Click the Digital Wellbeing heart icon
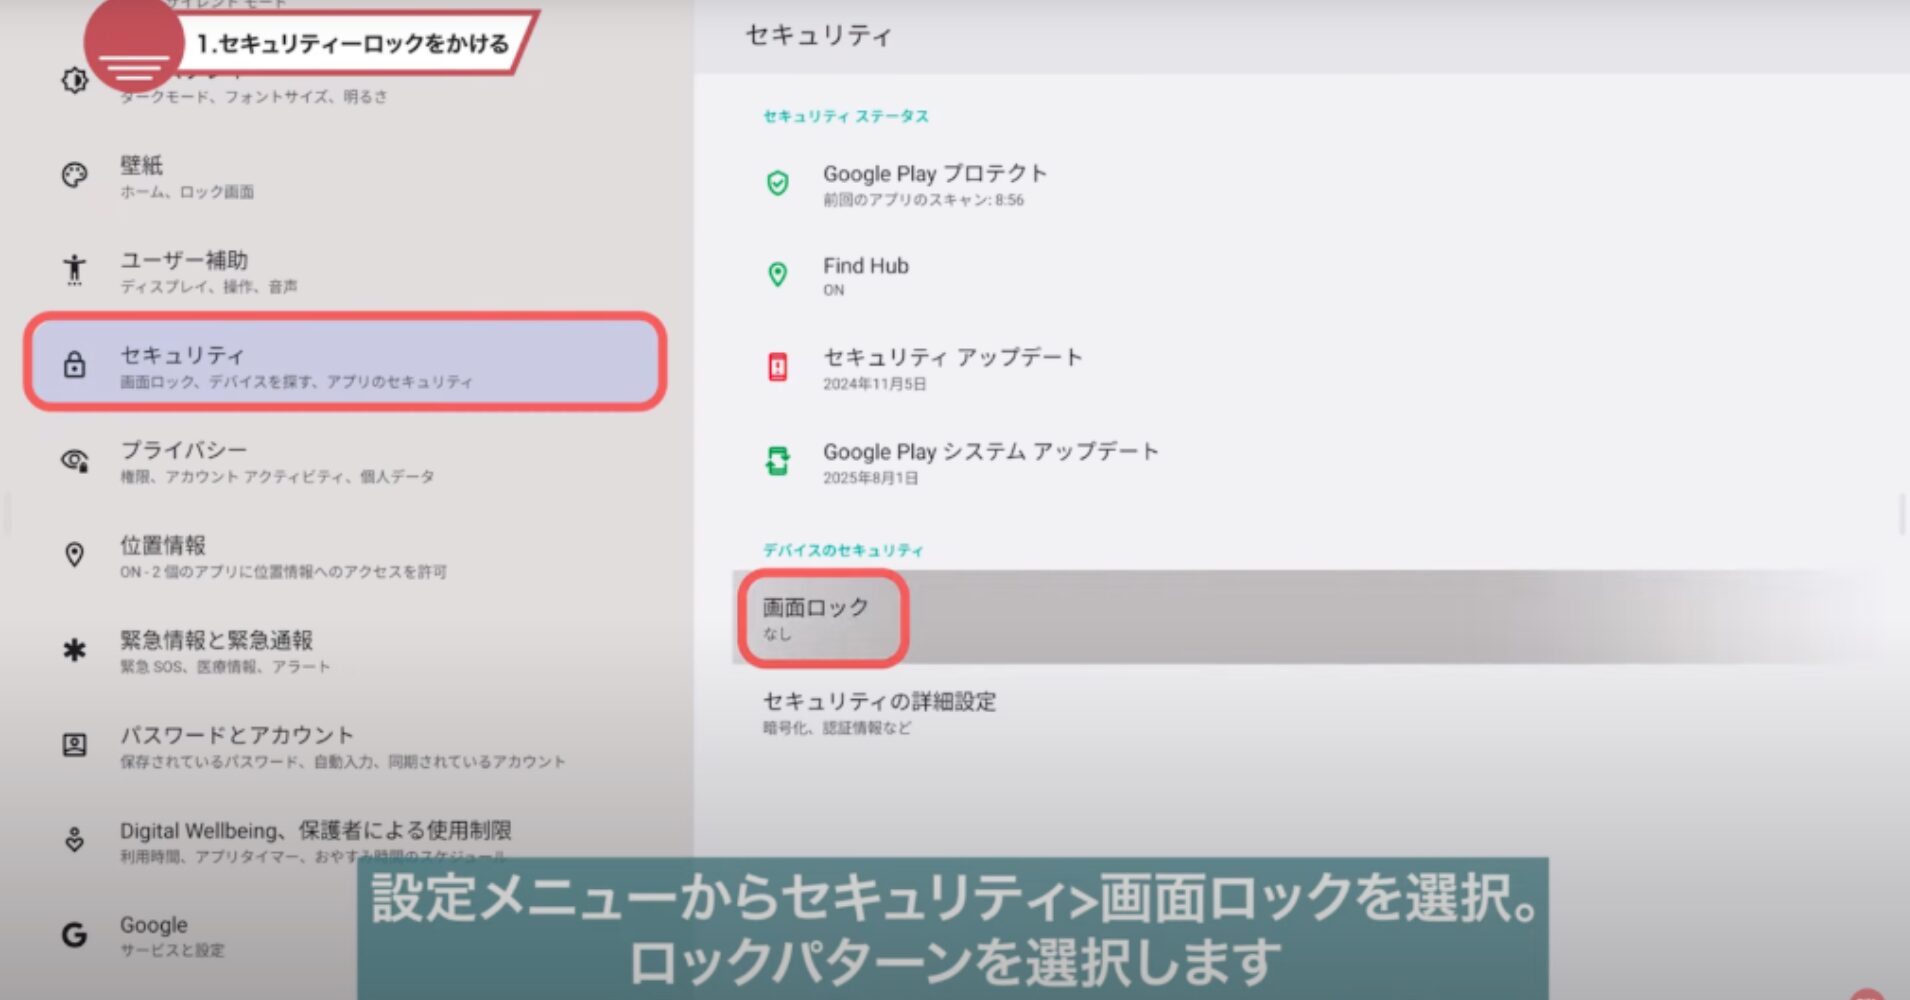1910x1000 pixels. (x=75, y=840)
